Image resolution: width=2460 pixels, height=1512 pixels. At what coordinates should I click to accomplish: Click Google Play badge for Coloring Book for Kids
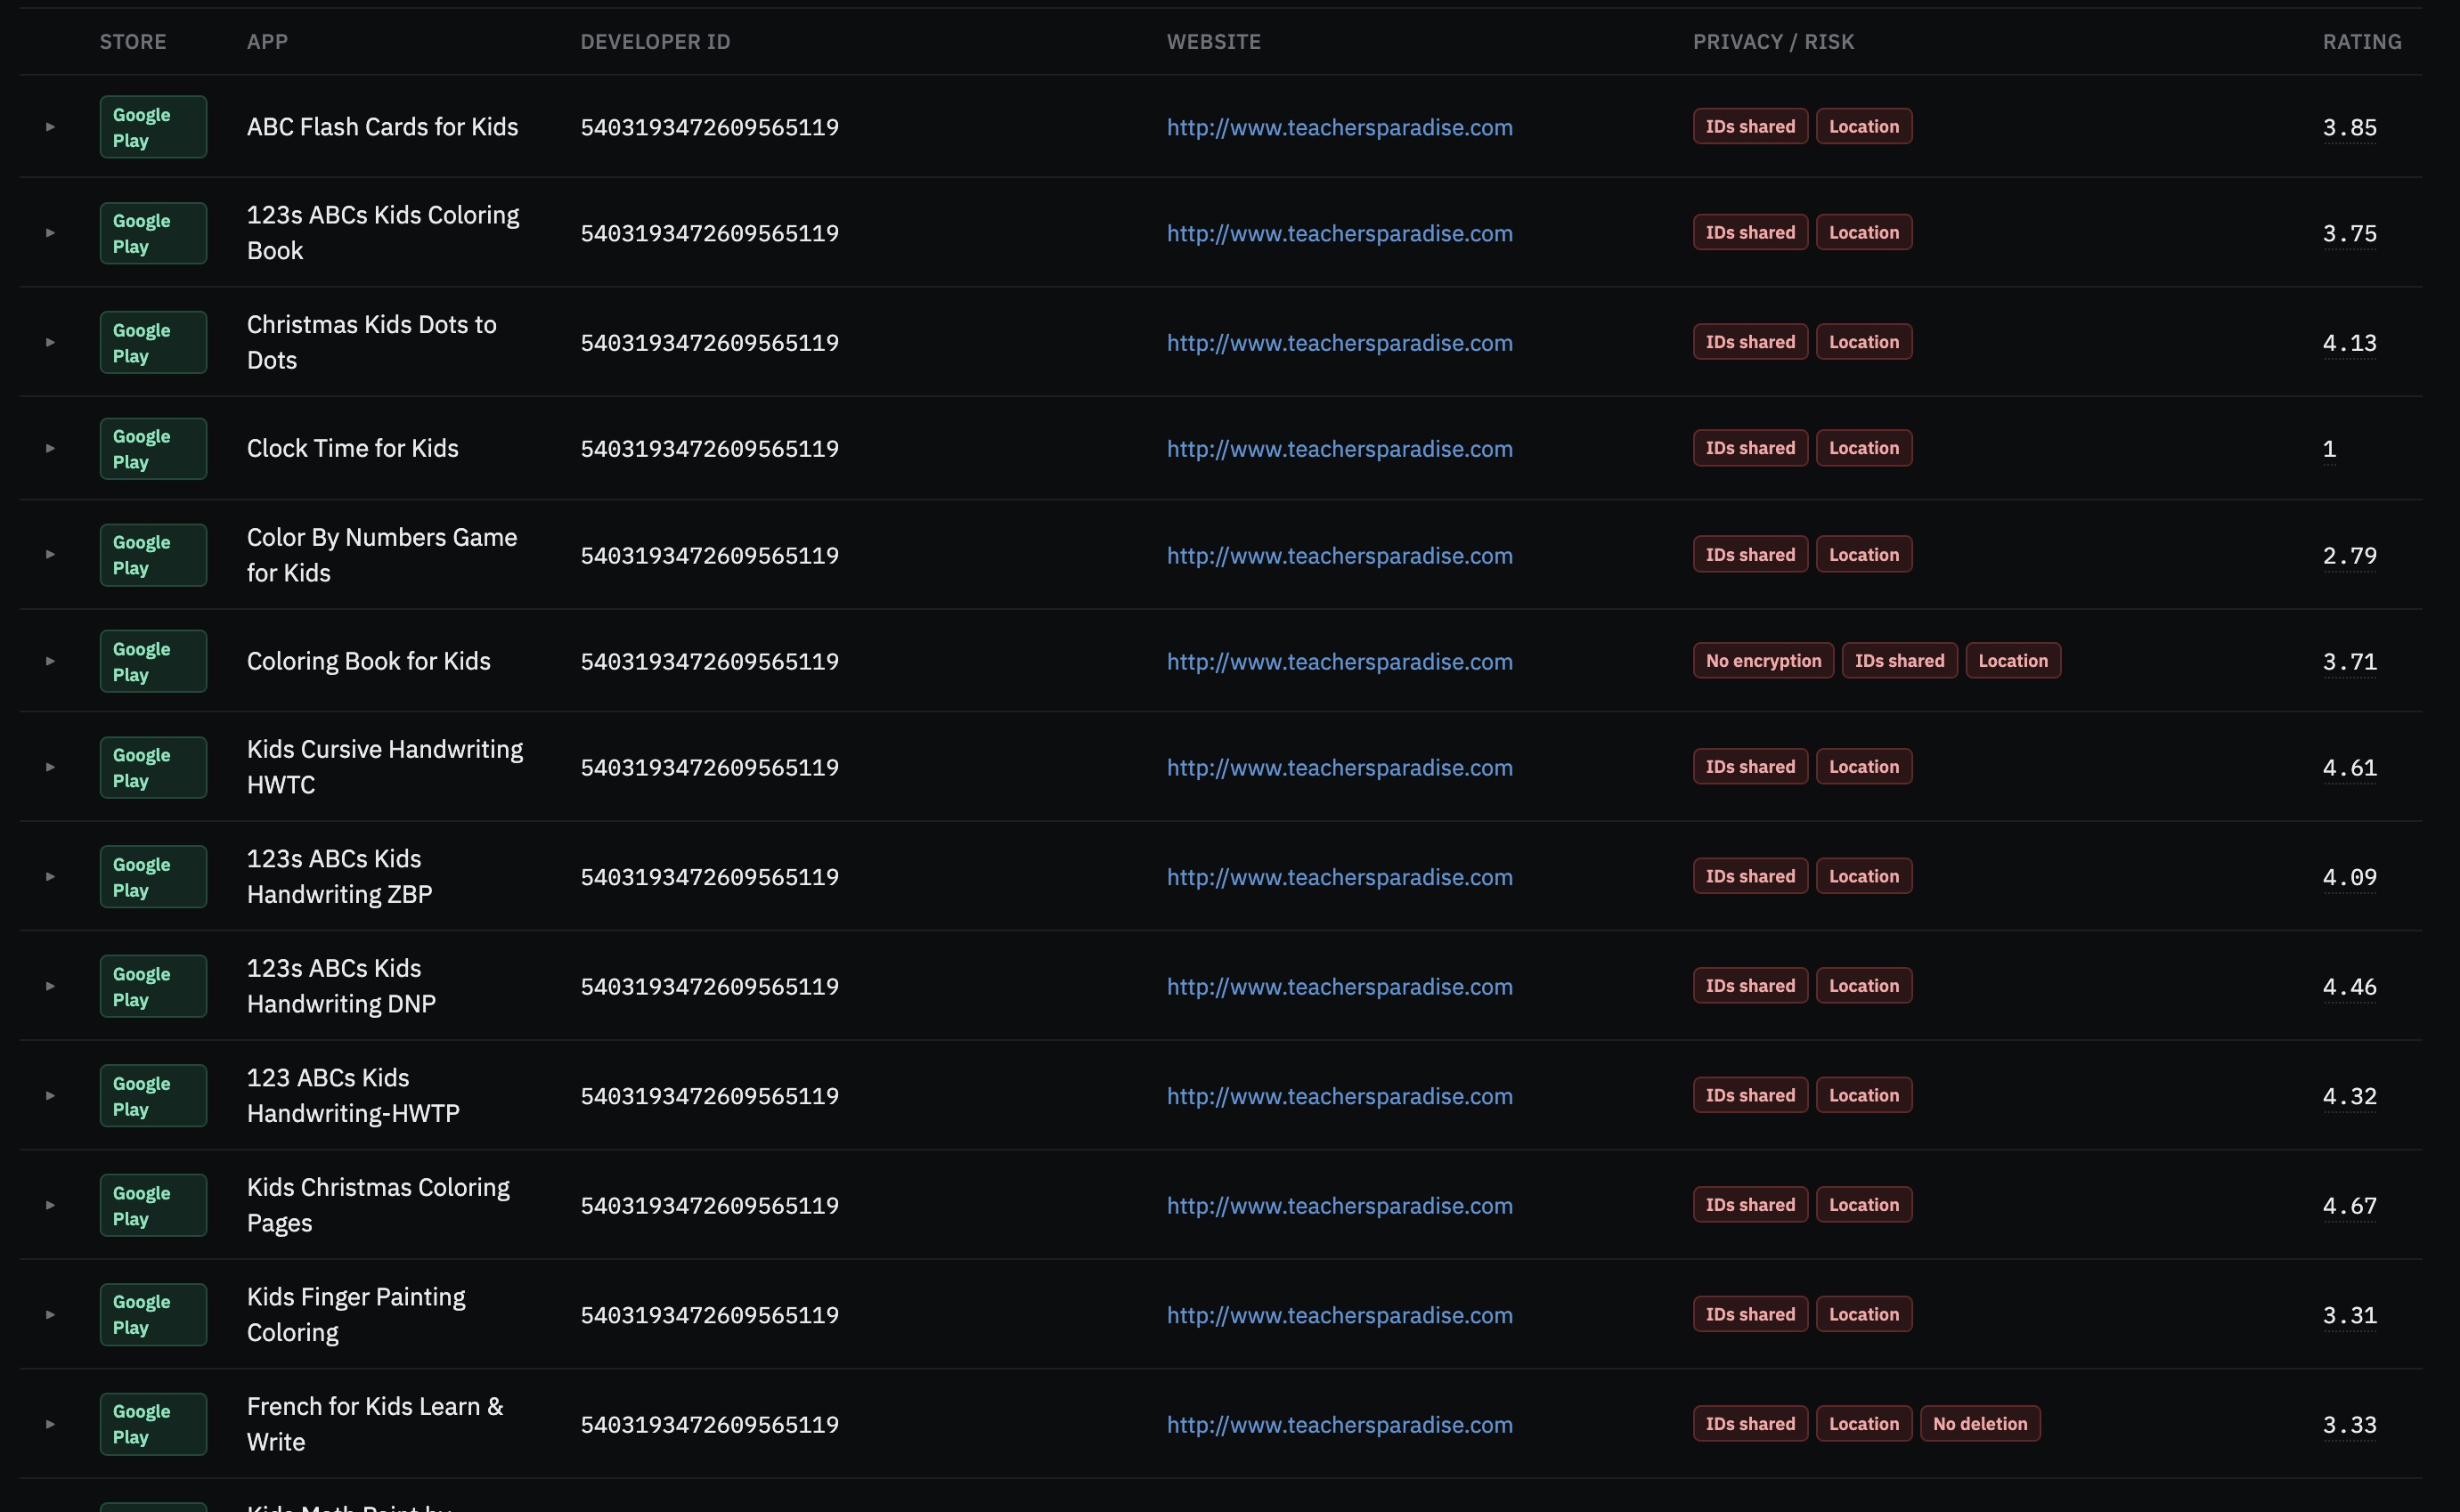(153, 661)
